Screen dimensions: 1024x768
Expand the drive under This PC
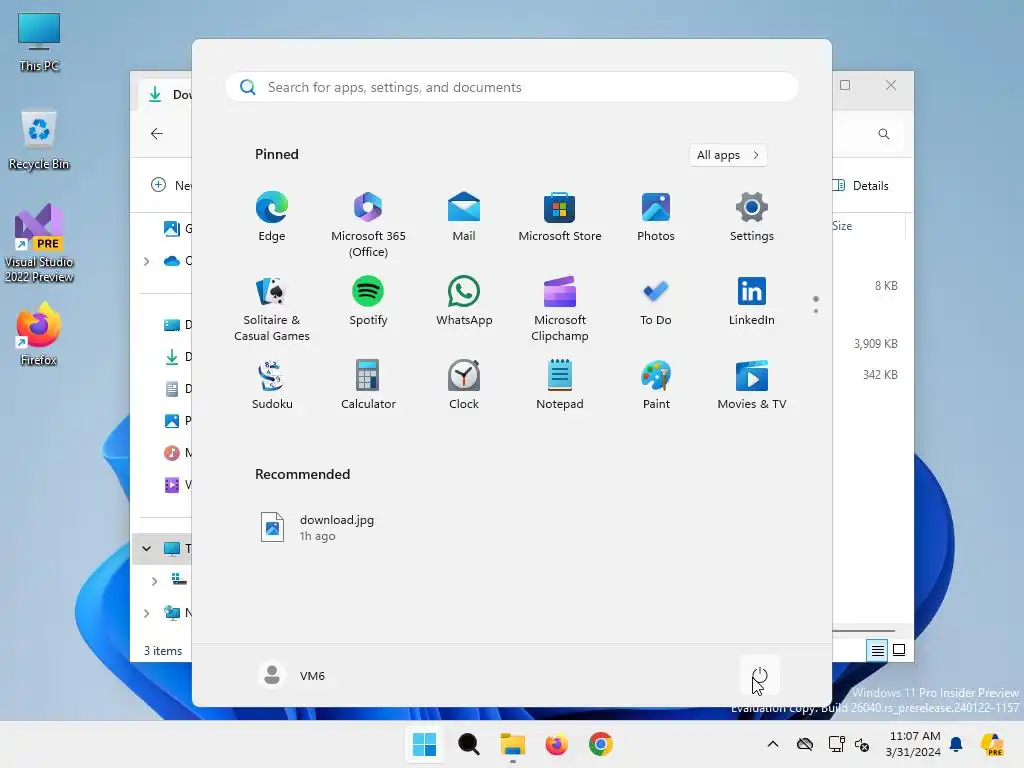(x=154, y=581)
